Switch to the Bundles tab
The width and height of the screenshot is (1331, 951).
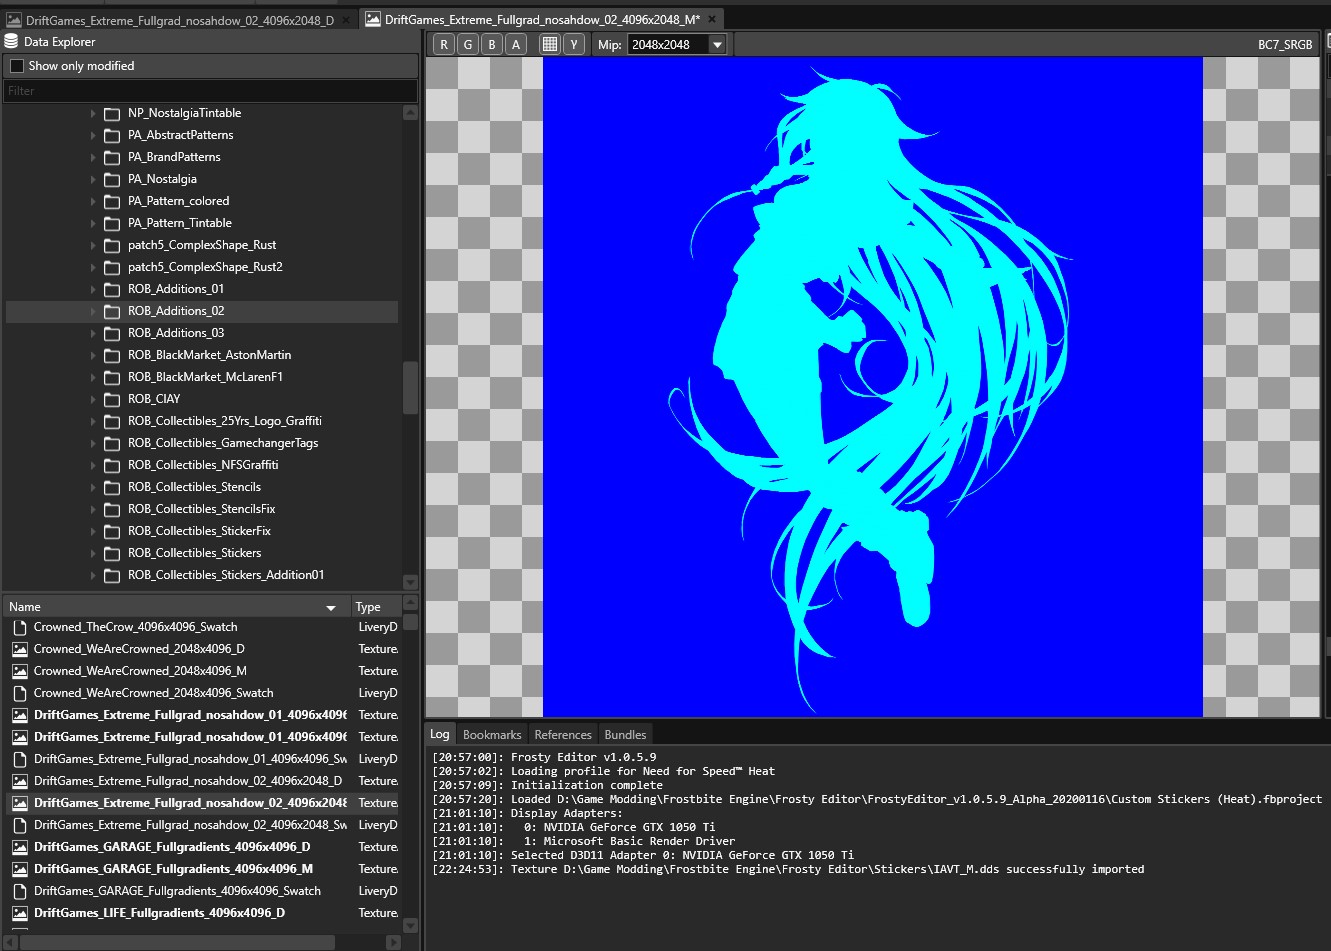coord(626,734)
